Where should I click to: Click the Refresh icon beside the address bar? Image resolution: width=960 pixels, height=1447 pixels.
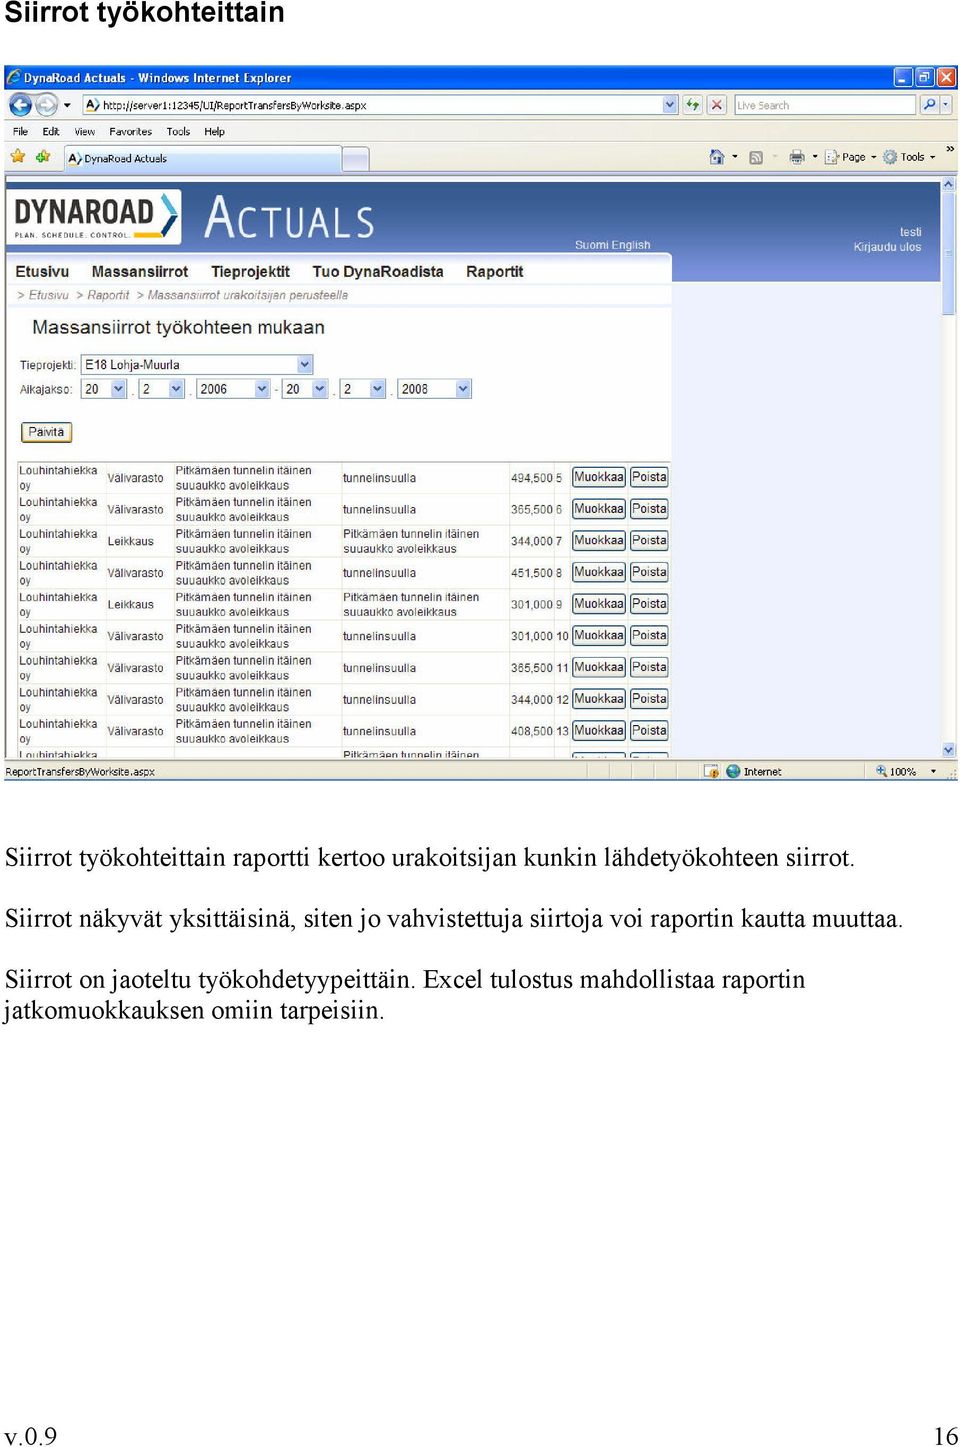[x=692, y=104]
